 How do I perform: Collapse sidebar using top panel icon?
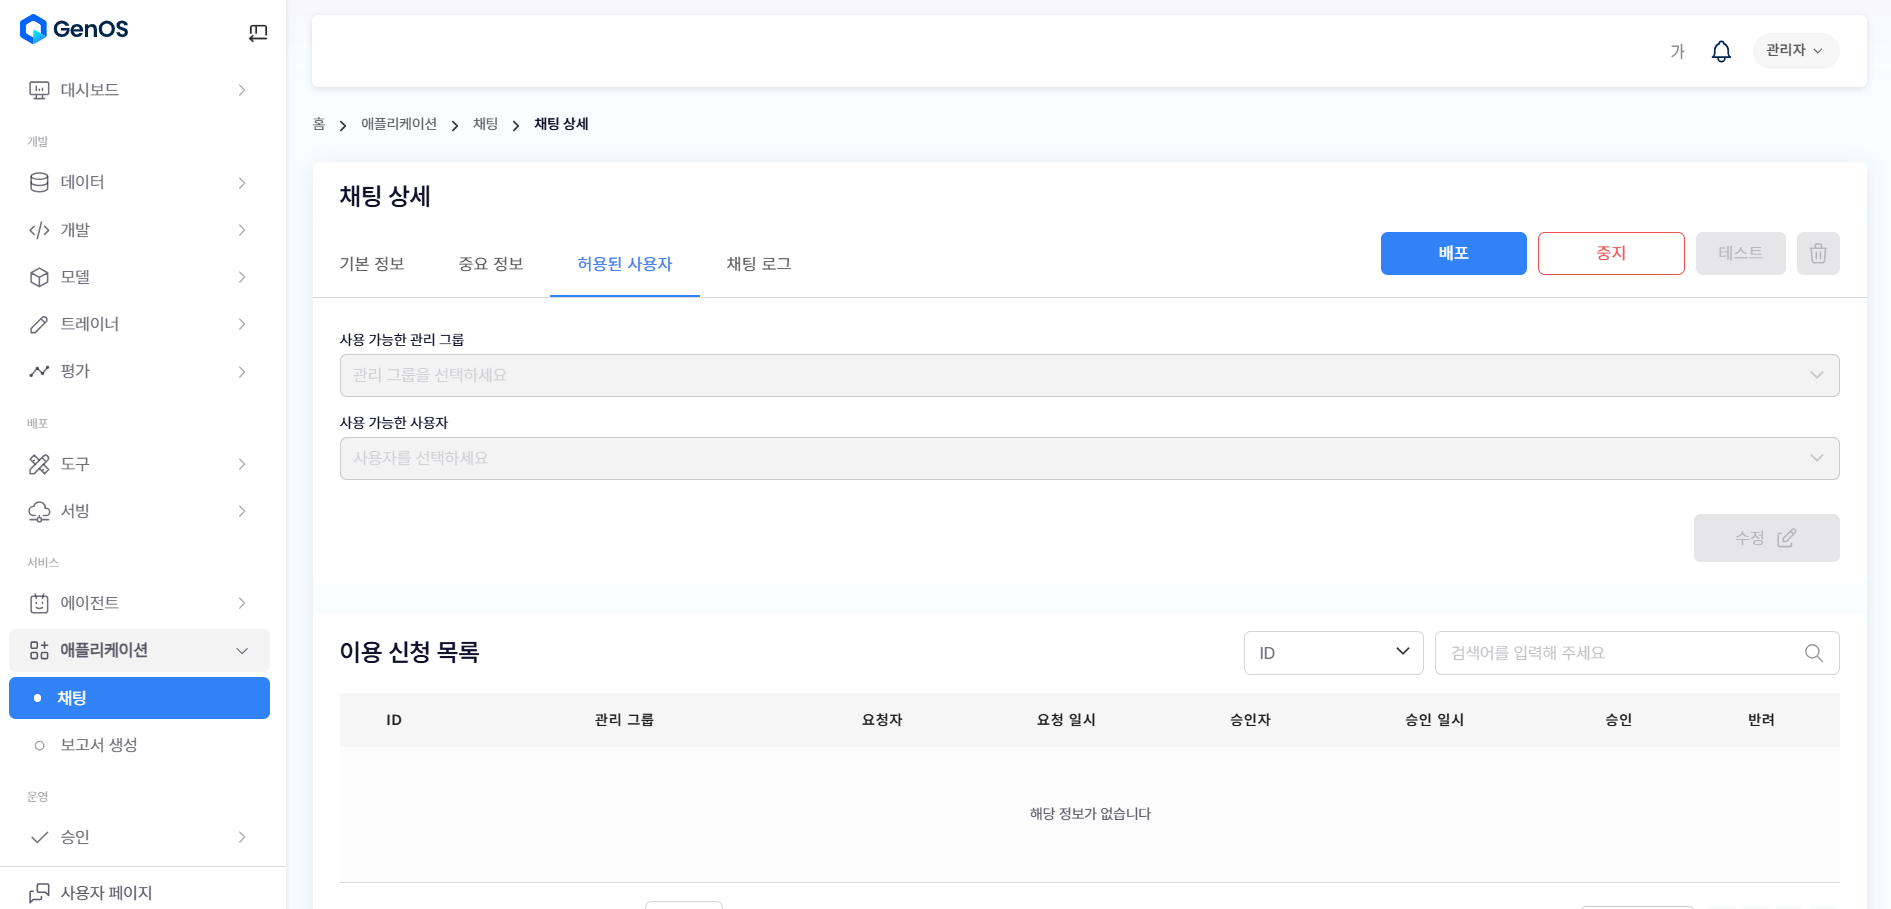click(258, 33)
